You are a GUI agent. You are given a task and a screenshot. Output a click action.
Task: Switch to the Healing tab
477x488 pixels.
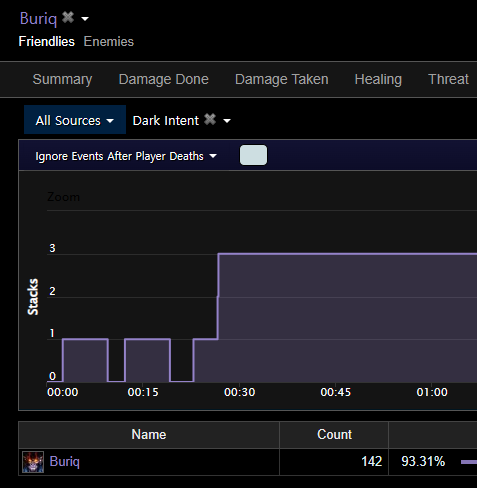(378, 79)
